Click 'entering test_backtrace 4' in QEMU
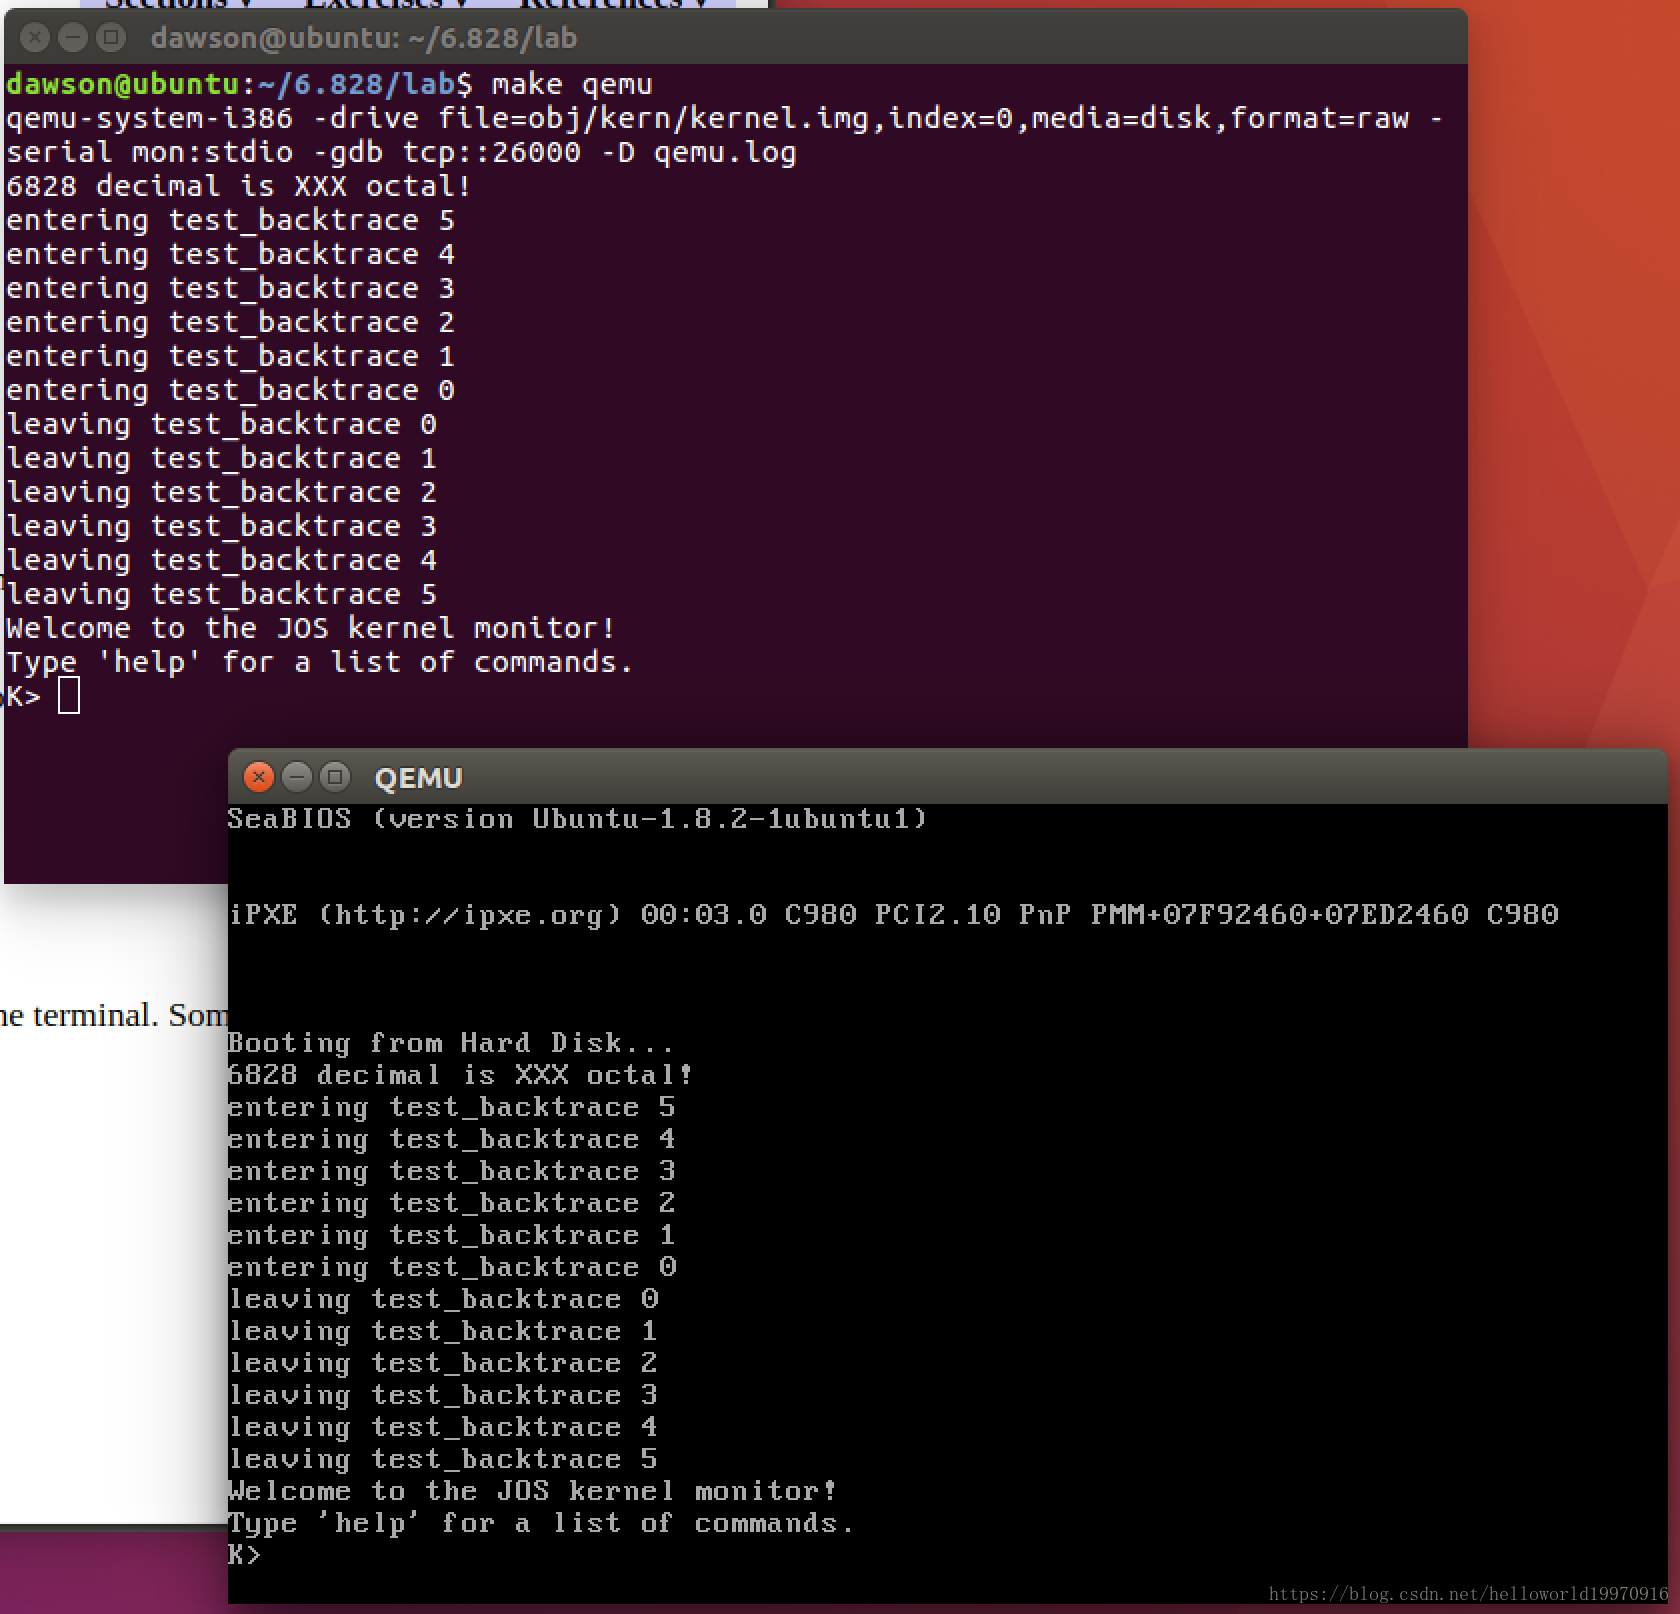The image size is (1680, 1614). 452,1139
